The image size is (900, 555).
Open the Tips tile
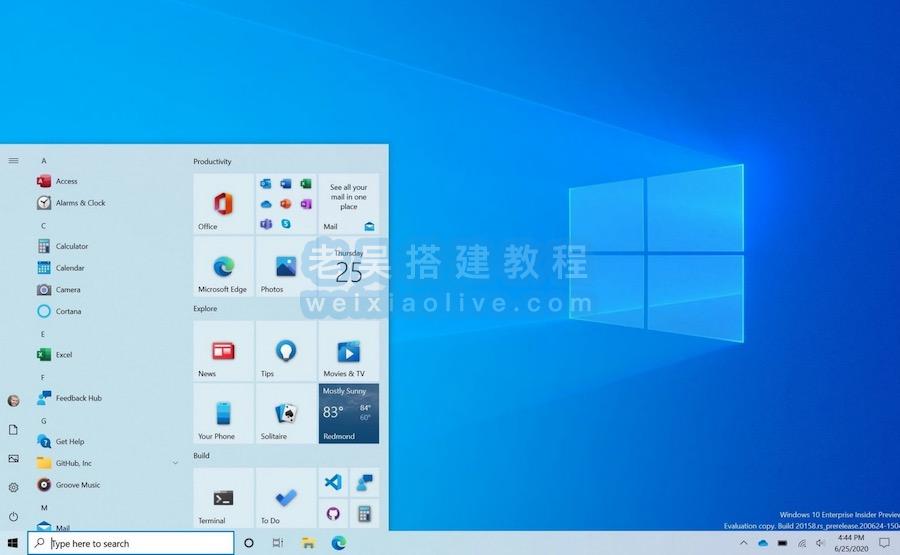tap(286, 351)
